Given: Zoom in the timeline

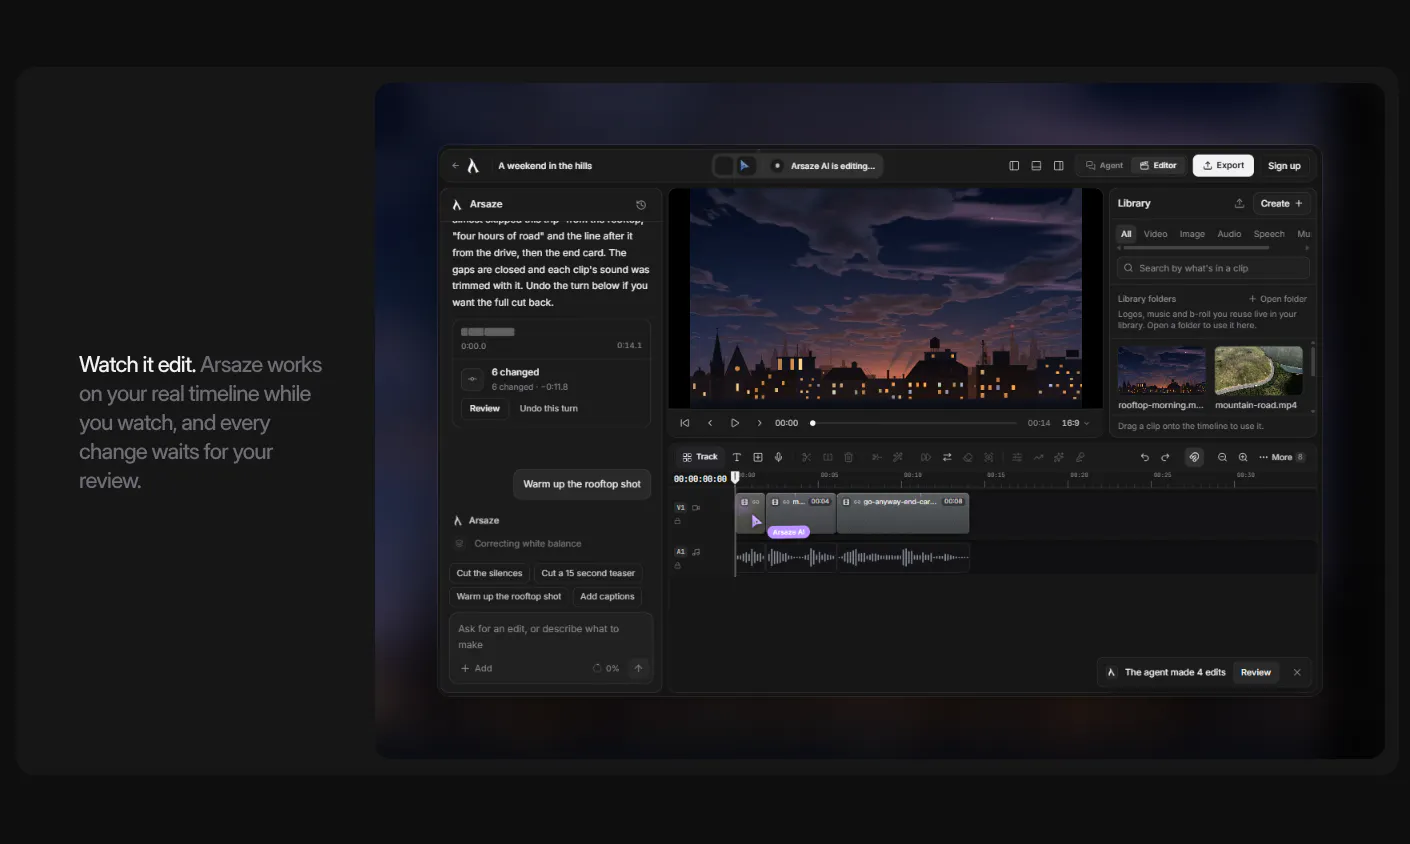Looking at the screenshot, I should point(1243,457).
